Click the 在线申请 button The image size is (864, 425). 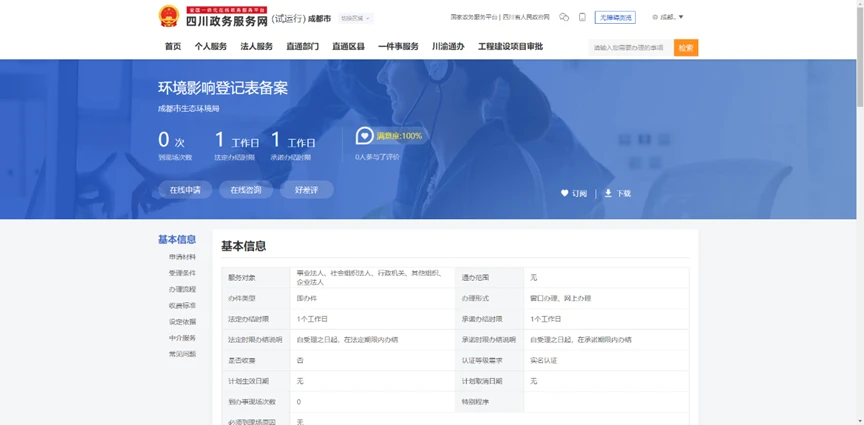pyautogui.click(x=185, y=190)
